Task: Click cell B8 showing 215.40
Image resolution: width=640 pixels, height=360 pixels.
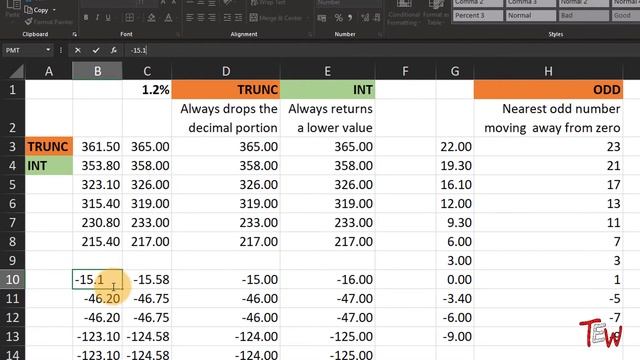Action: pos(98,242)
